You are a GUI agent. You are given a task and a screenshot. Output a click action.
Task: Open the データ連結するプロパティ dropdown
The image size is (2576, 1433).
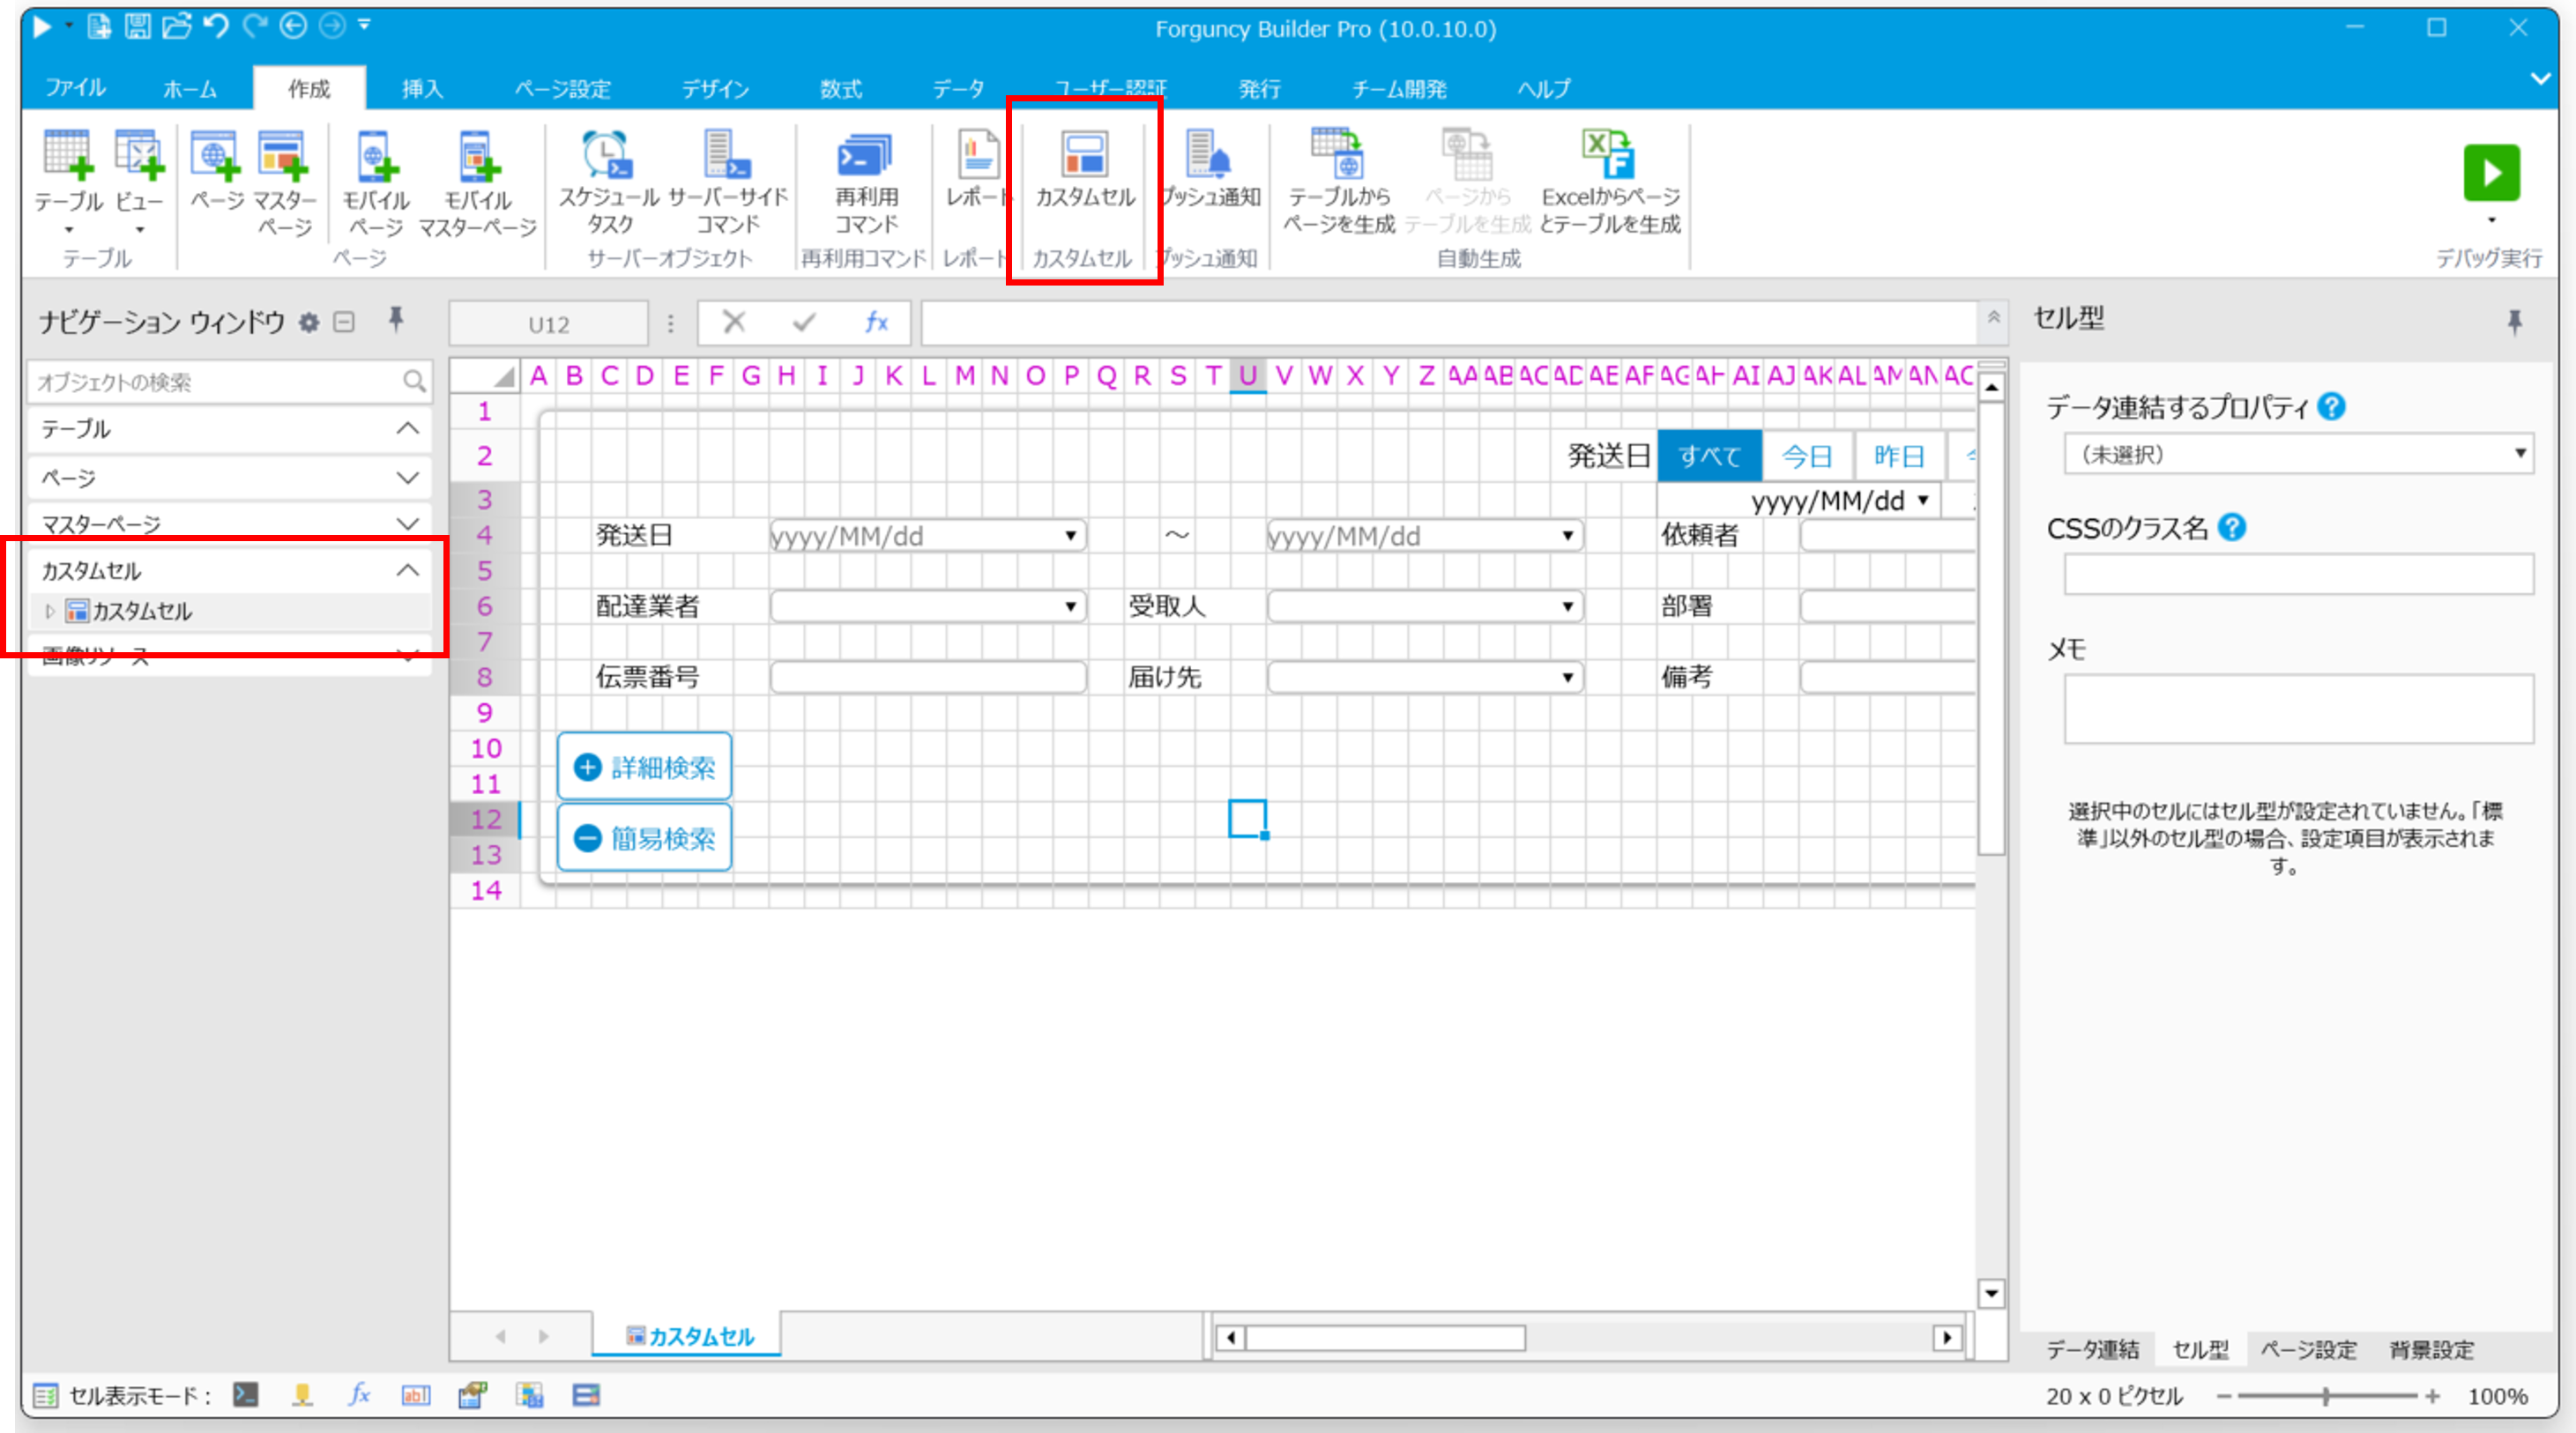2297,454
